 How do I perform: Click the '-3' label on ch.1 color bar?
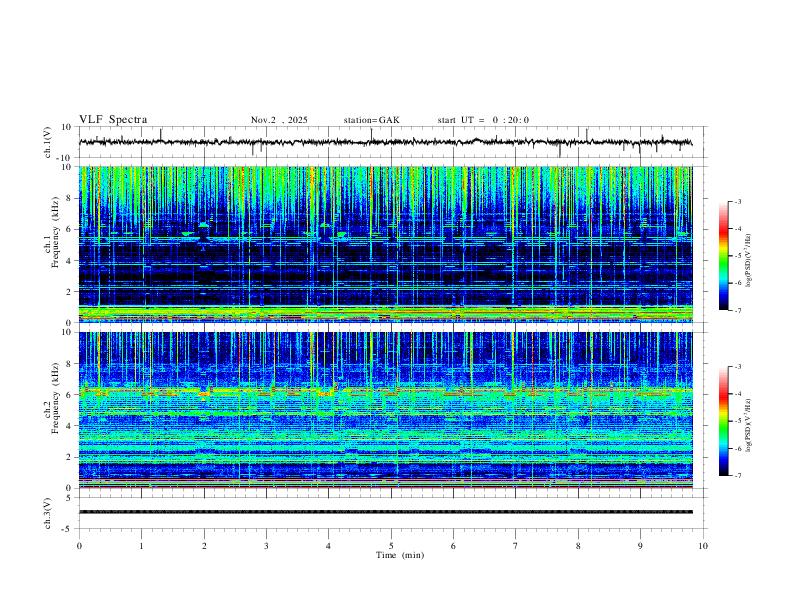click(737, 201)
